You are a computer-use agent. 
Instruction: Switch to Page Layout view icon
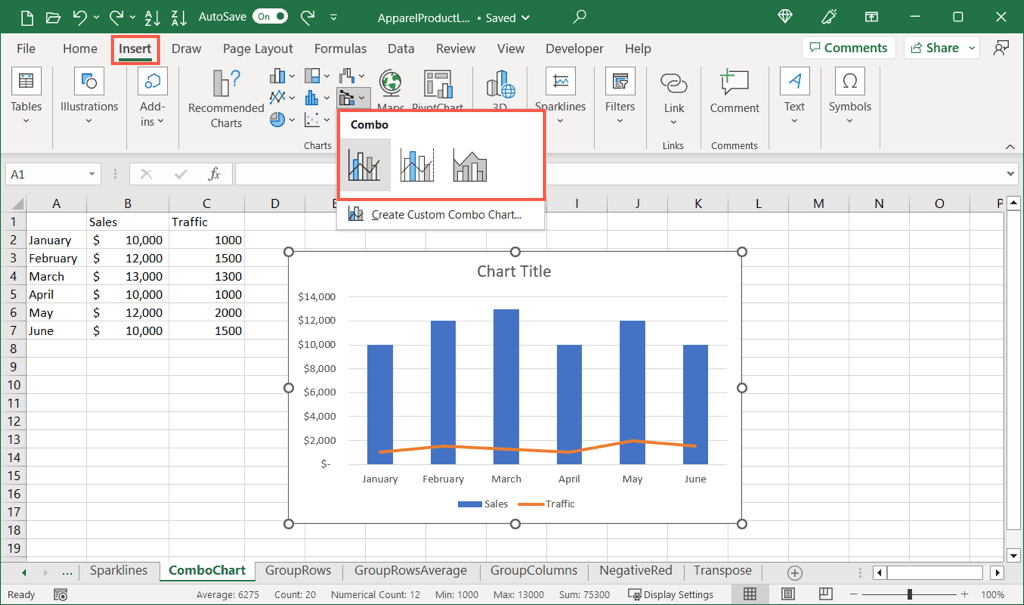point(788,593)
